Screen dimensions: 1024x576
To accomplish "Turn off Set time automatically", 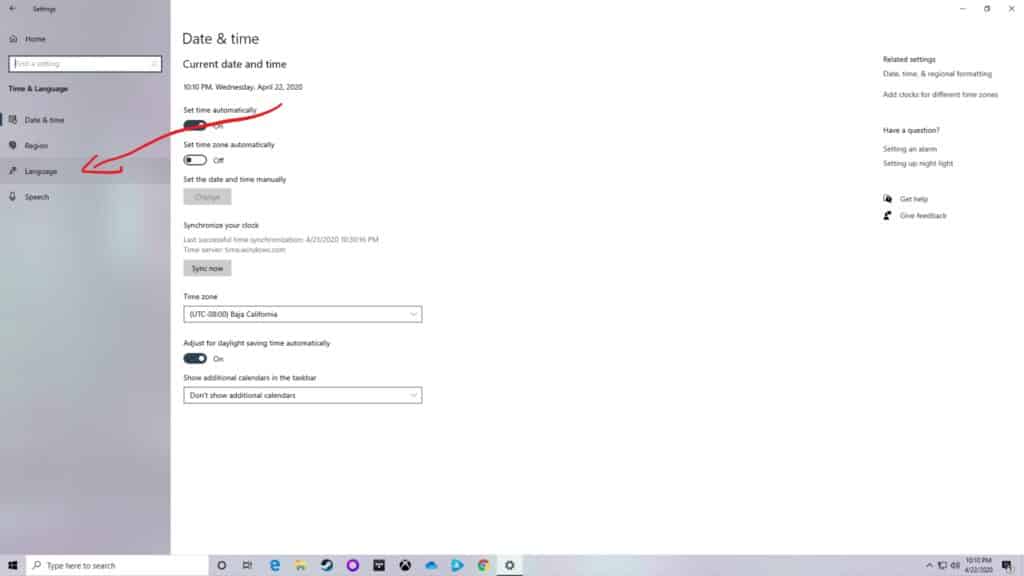I will (195, 125).
